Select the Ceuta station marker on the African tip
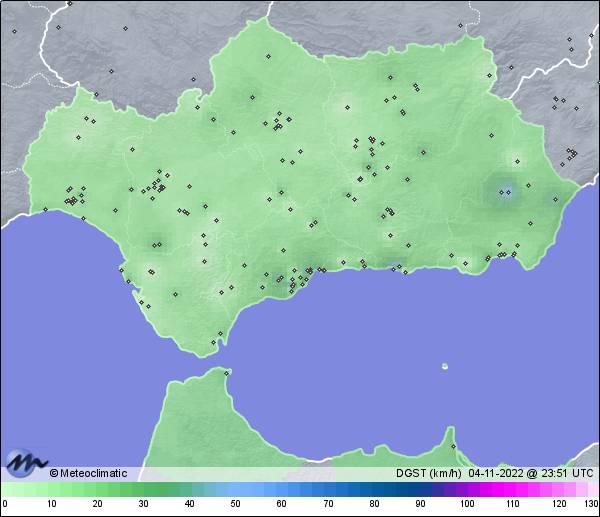 pyautogui.click(x=227, y=373)
